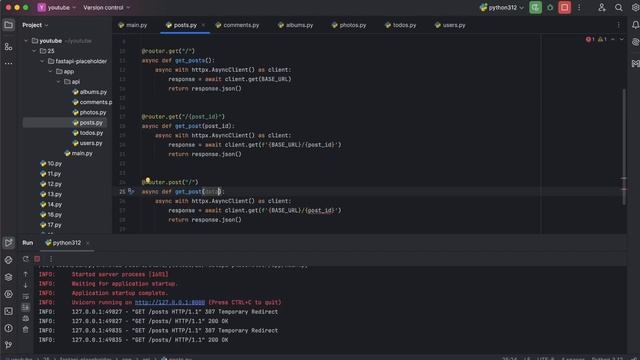Collapse the fastapi-placeholder folder
The image size is (640, 360).
pyautogui.click(x=42, y=61)
